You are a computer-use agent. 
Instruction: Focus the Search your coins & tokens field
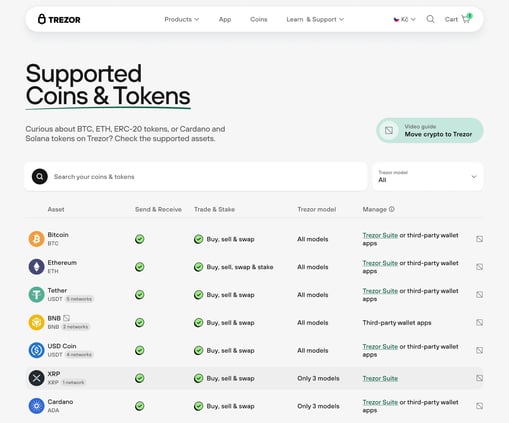coord(196,177)
